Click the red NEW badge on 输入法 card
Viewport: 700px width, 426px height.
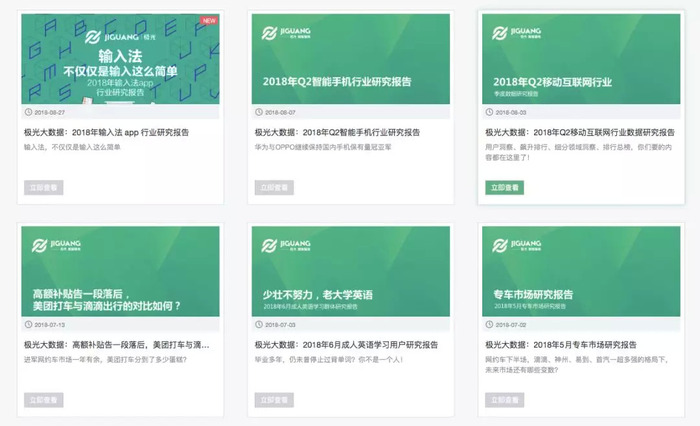tap(209, 21)
